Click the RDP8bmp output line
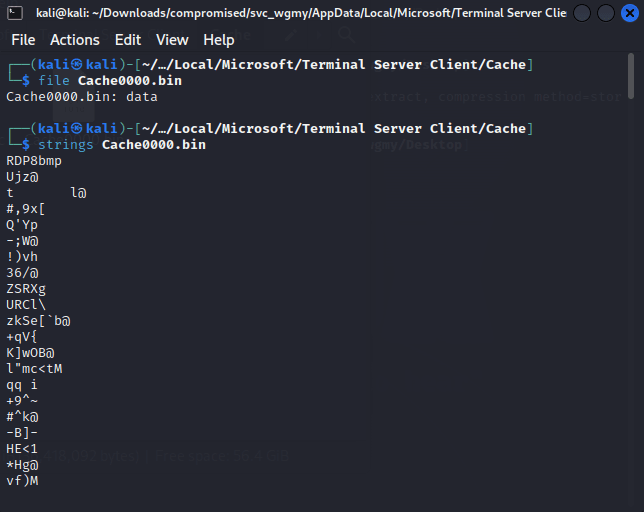The width and height of the screenshot is (644, 512). coord(34,161)
